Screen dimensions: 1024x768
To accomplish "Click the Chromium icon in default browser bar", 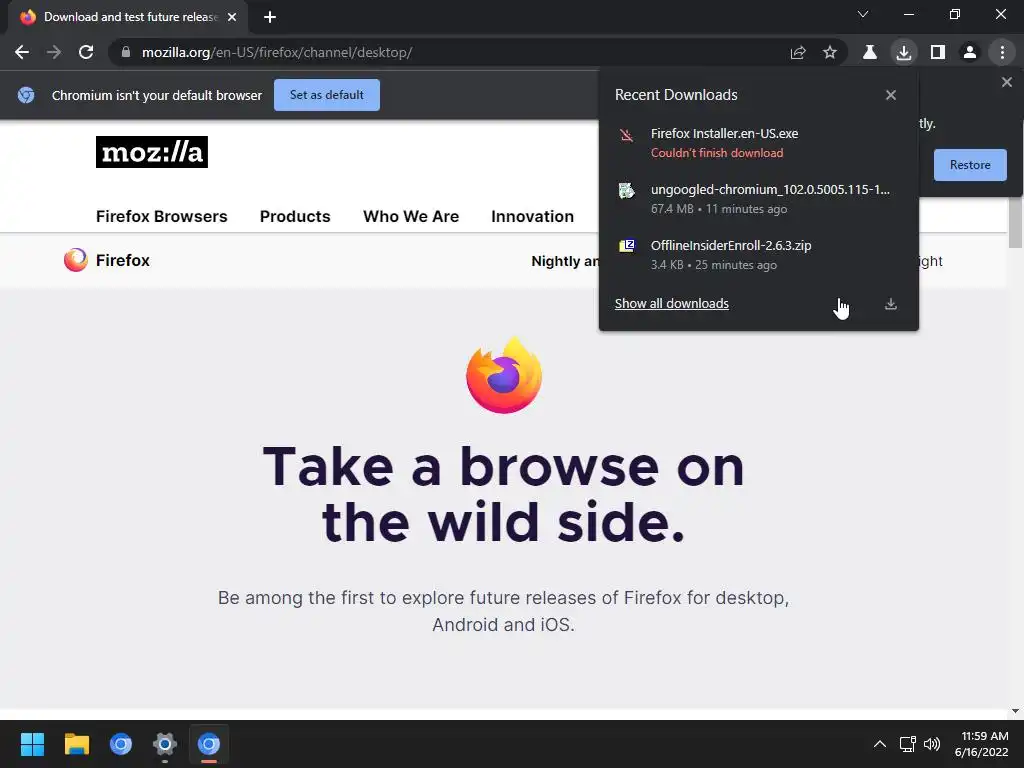I will point(26,95).
